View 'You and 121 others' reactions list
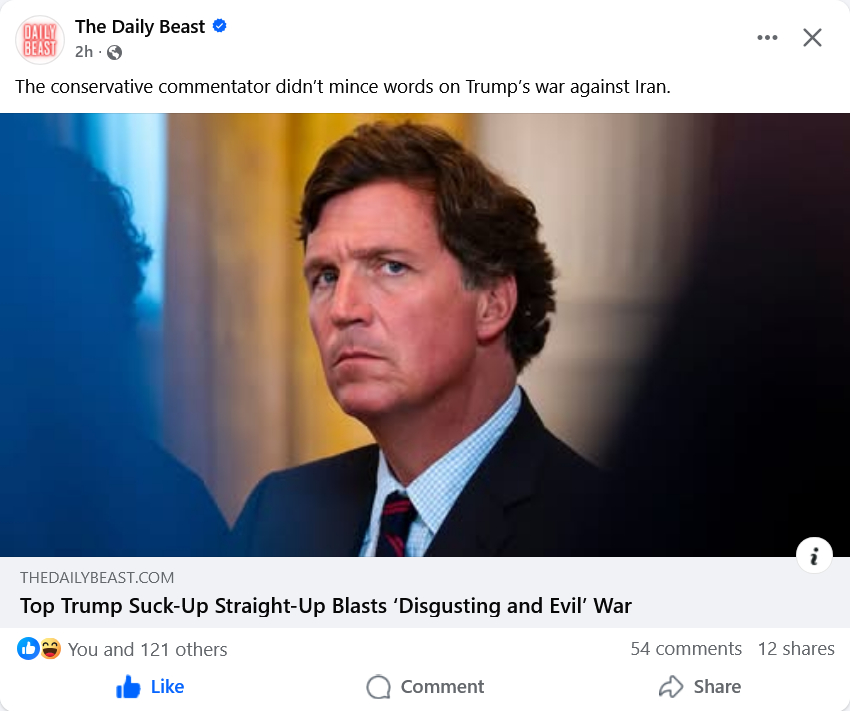This screenshot has height=711, width=850. [x=147, y=649]
